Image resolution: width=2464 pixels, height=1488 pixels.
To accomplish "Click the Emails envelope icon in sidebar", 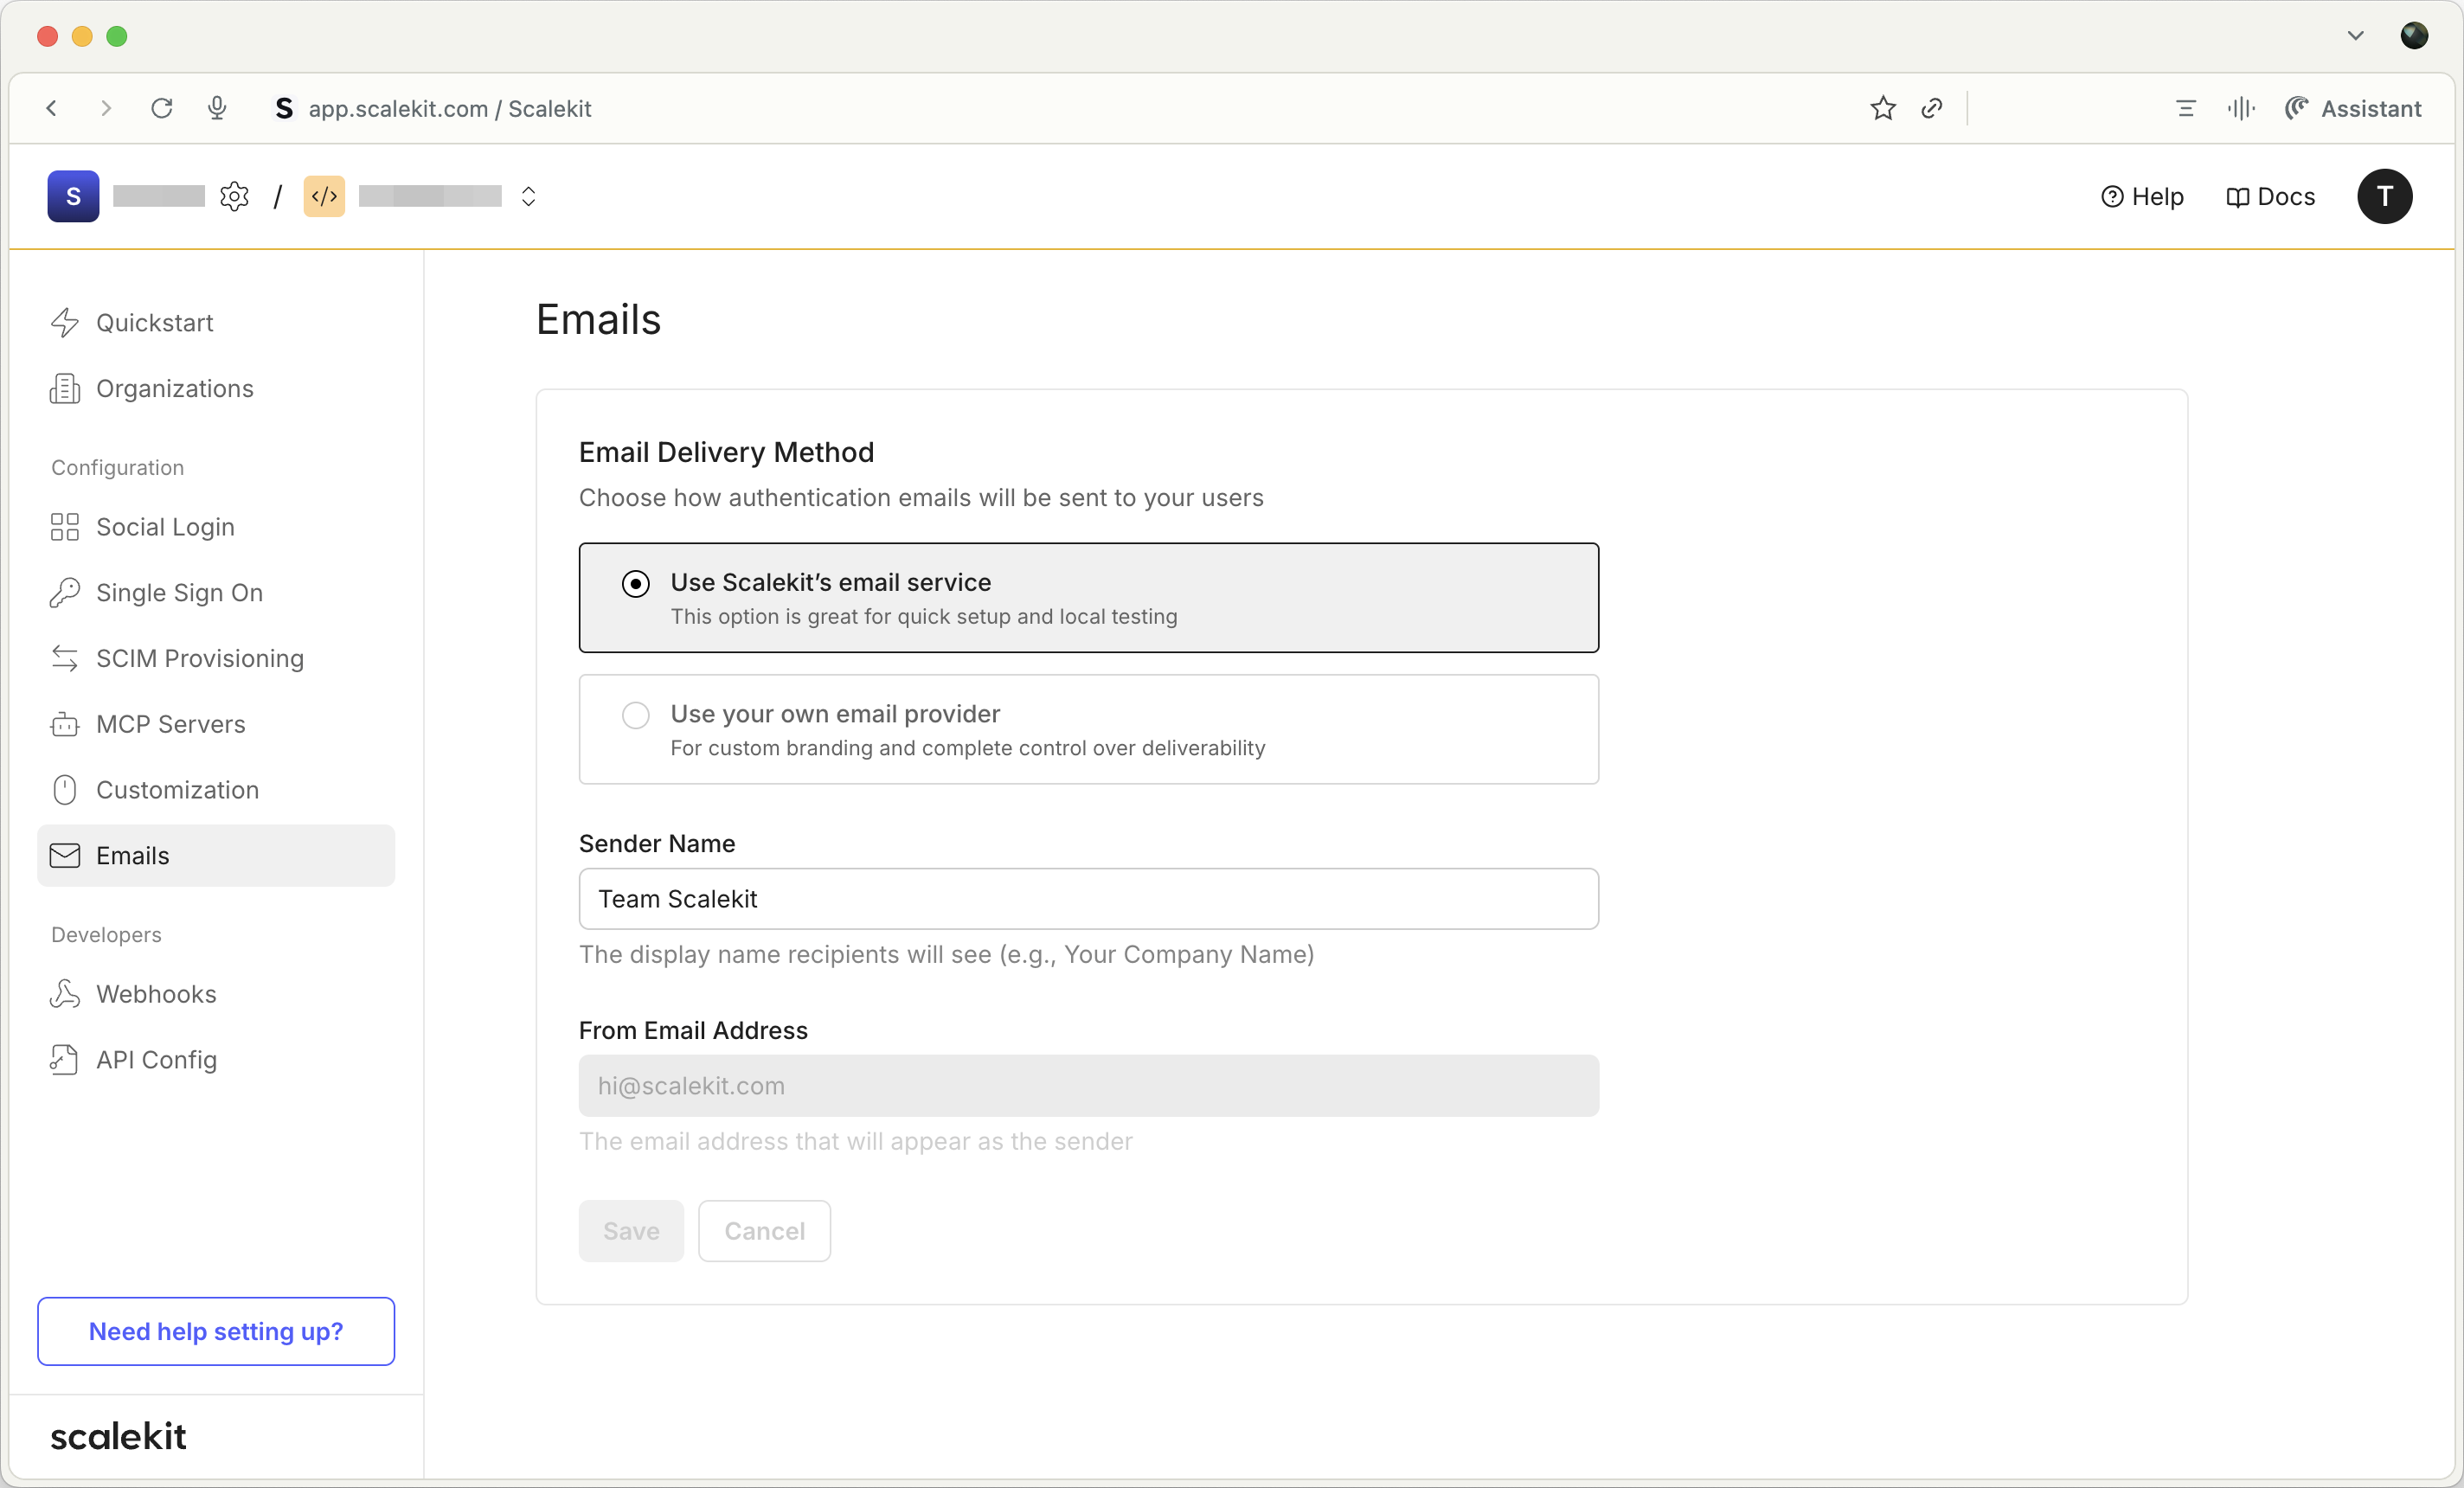I will (x=64, y=855).
